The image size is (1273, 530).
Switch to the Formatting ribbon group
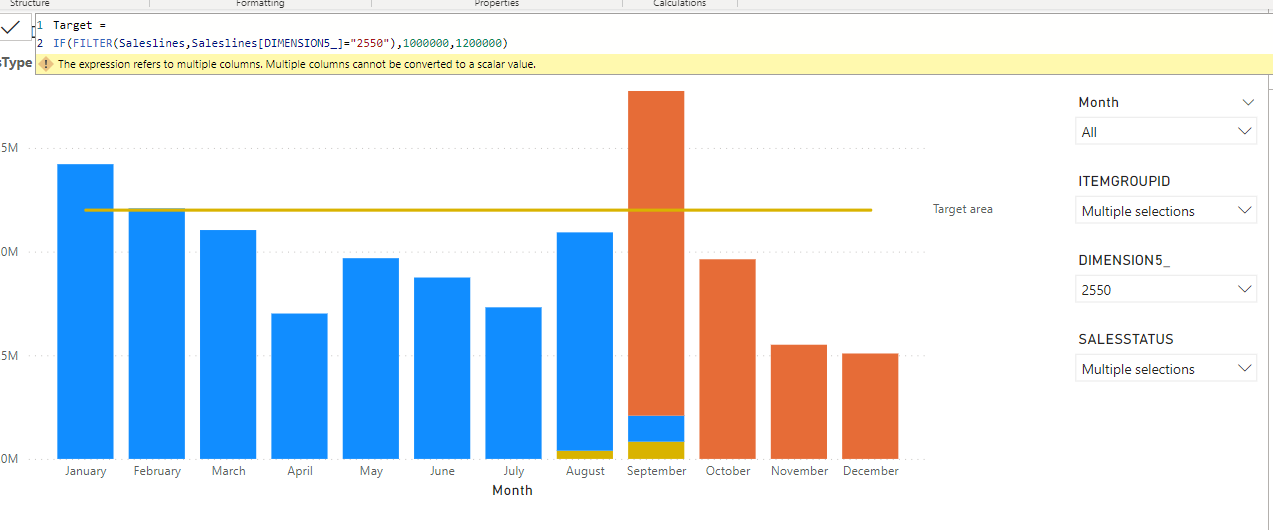(x=260, y=4)
